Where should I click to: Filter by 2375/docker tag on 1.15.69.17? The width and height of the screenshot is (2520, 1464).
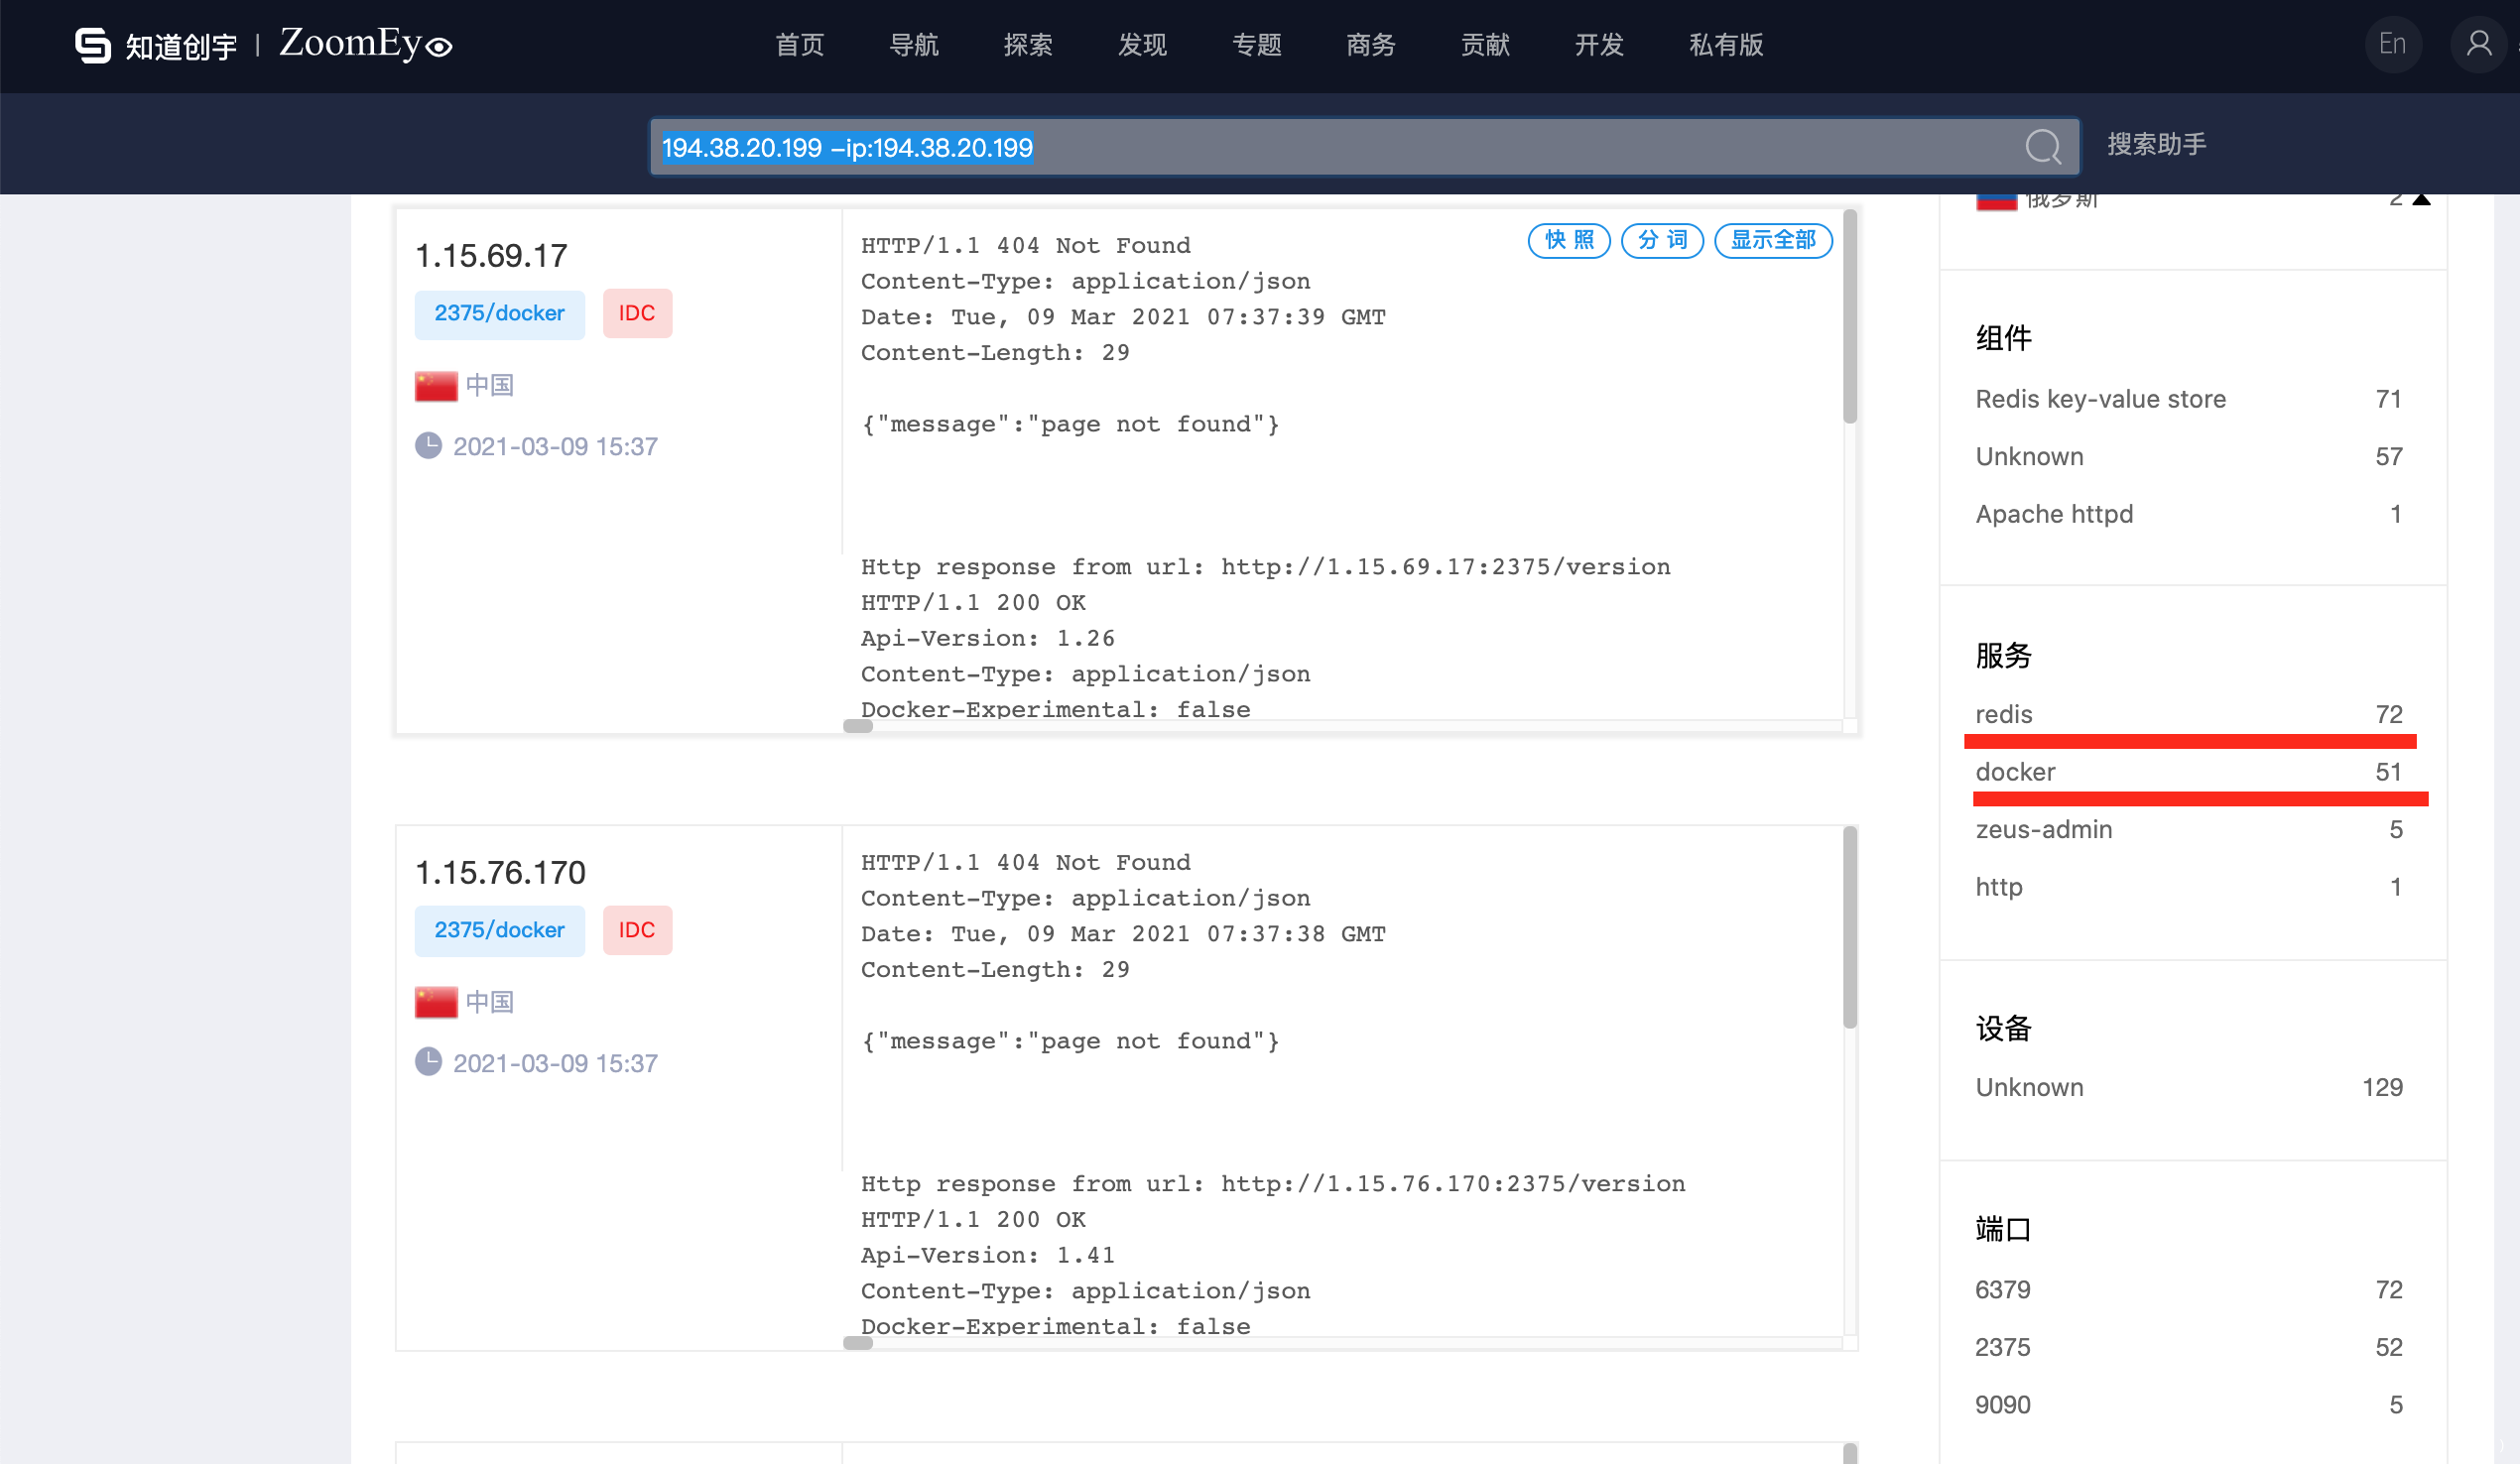[x=499, y=314]
